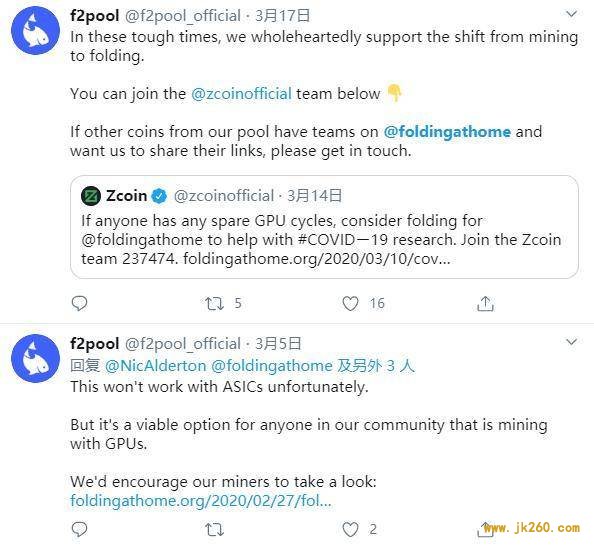This screenshot has height=548, width=594.
Task: Share the March 5 f2pool tweet
Action: point(485,529)
